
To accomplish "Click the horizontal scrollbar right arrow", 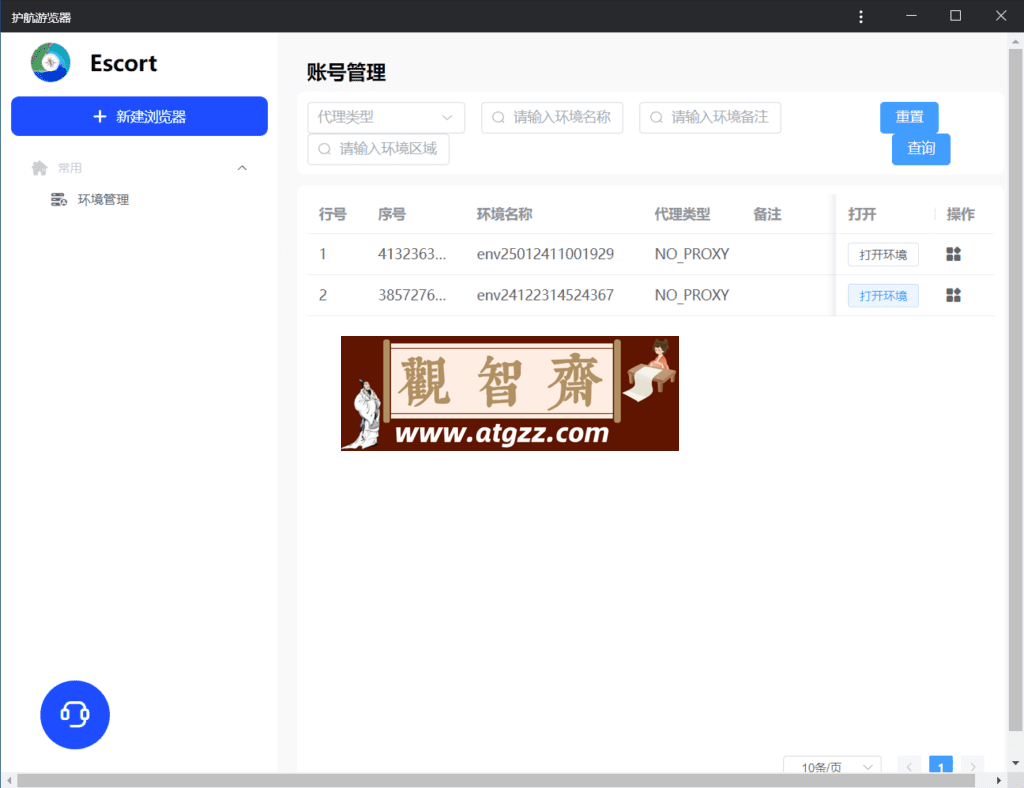I will (x=999, y=780).
